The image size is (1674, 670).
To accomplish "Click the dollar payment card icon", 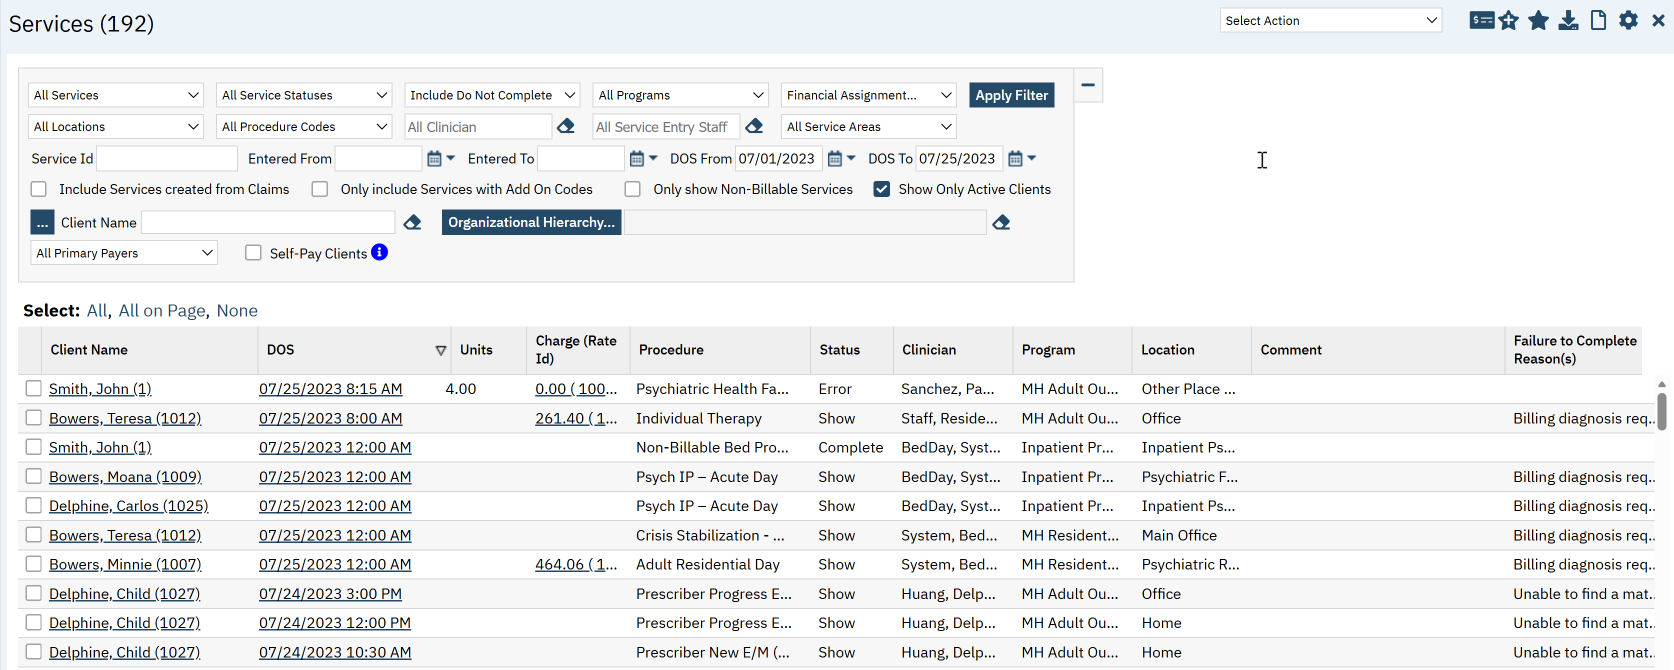I will tap(1481, 20).
